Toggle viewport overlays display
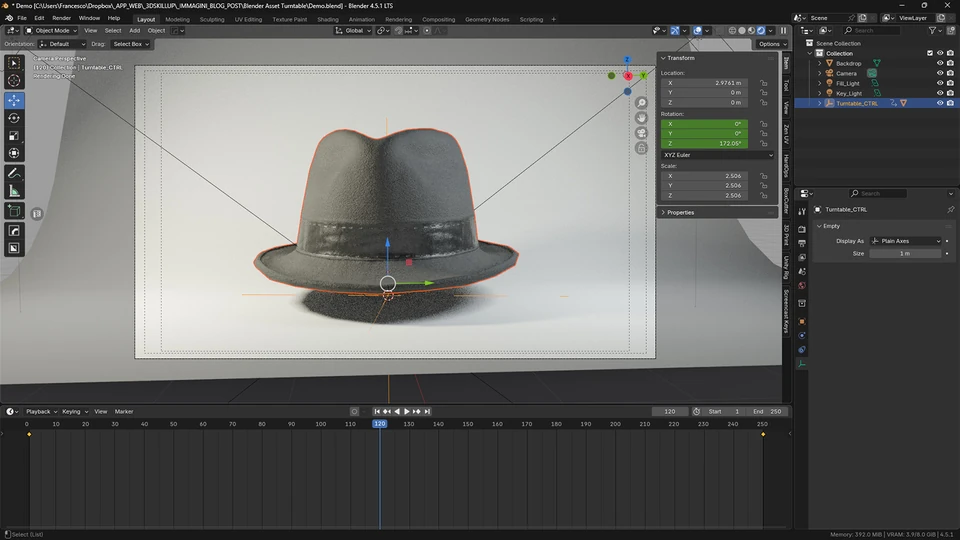 (697, 31)
